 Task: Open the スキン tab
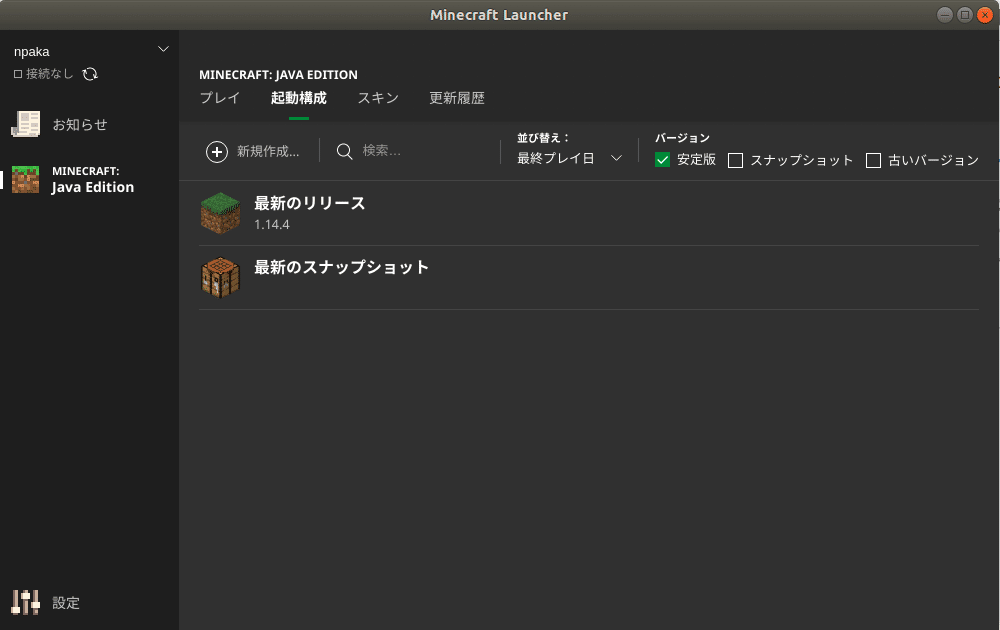pyautogui.click(x=378, y=98)
